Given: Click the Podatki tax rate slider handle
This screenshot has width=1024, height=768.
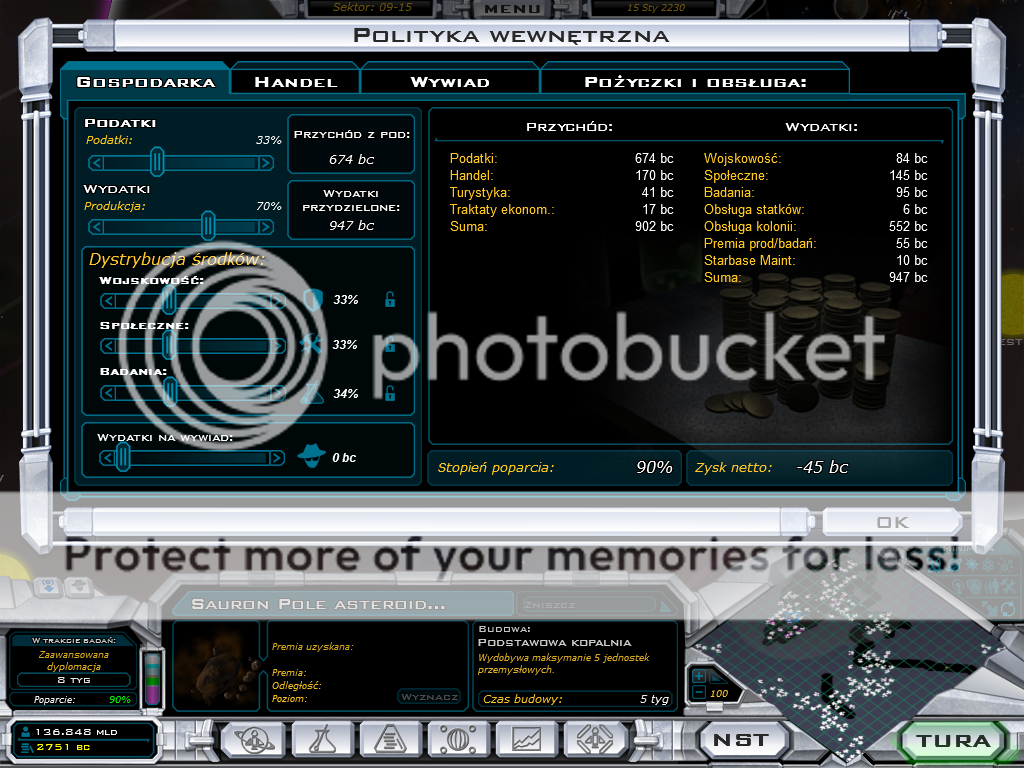Looking at the screenshot, I should coord(157,162).
